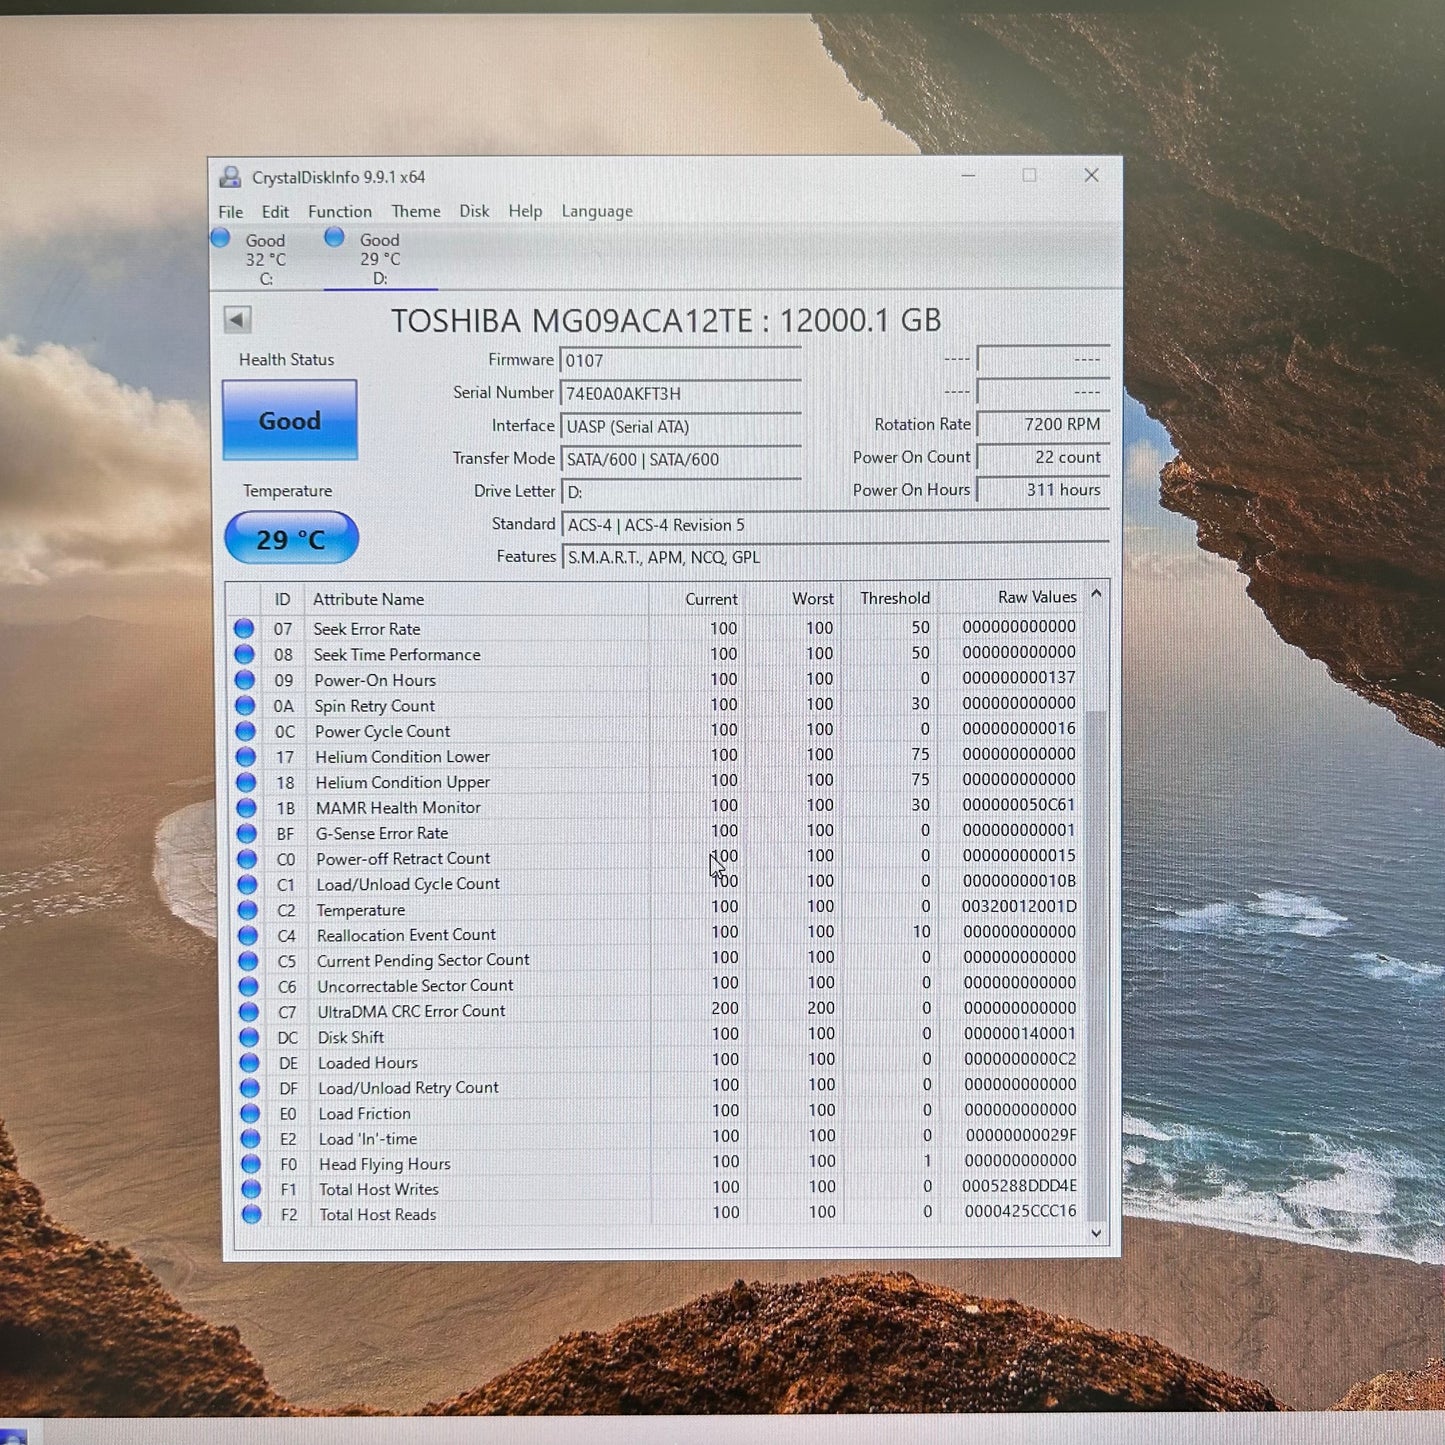1445x1445 pixels.
Task: Click the status orb for Loaded Hours
Action: point(249,1062)
